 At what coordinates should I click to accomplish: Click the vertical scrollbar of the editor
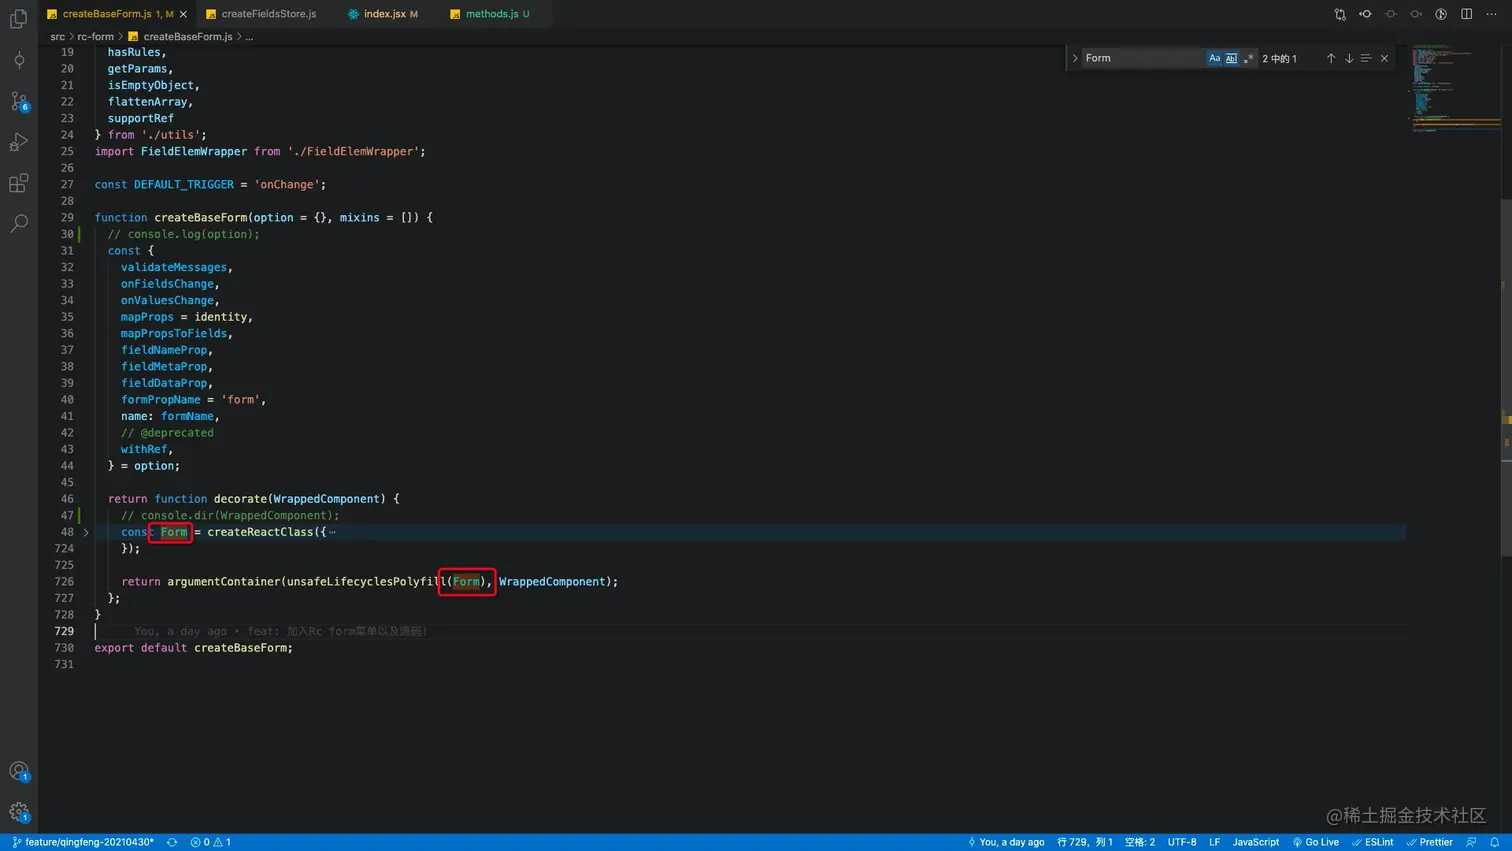(1506, 378)
